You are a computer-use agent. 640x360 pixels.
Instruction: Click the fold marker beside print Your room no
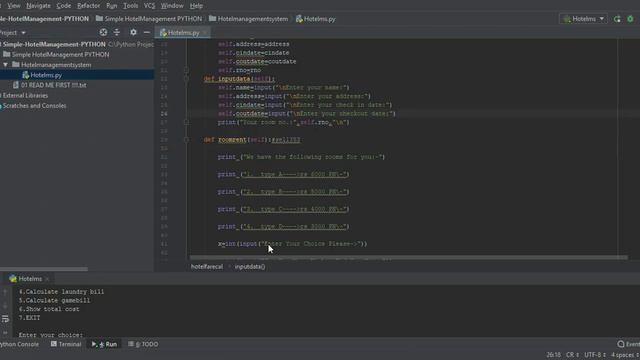pos(186,122)
